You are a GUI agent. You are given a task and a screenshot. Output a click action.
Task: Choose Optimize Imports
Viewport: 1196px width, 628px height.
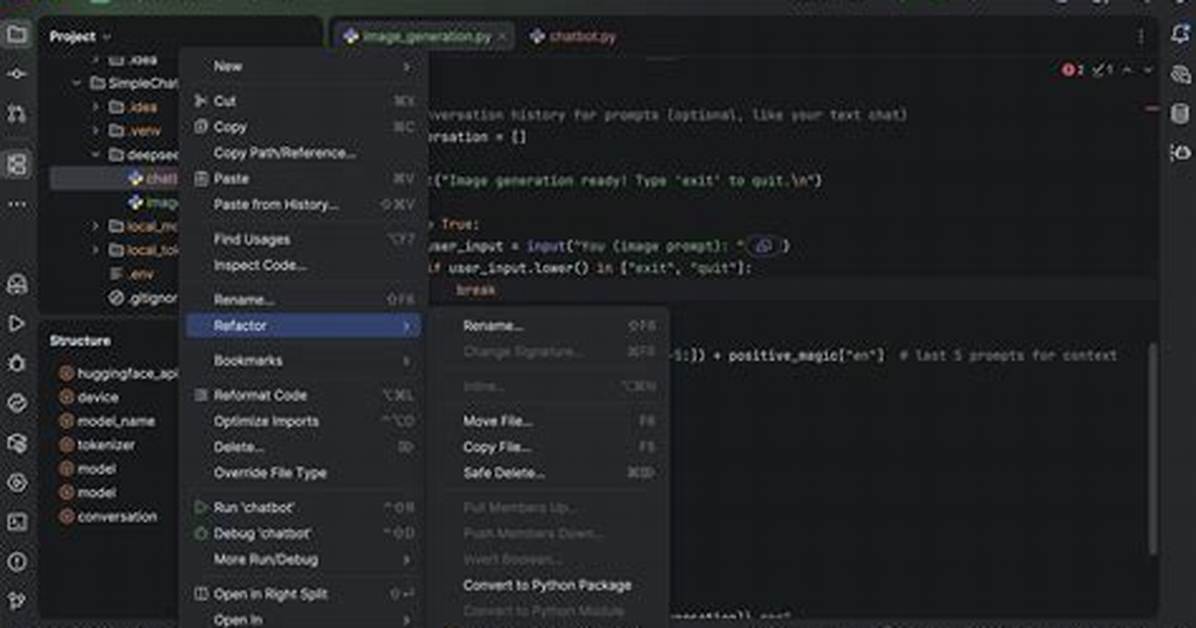click(x=304, y=421)
